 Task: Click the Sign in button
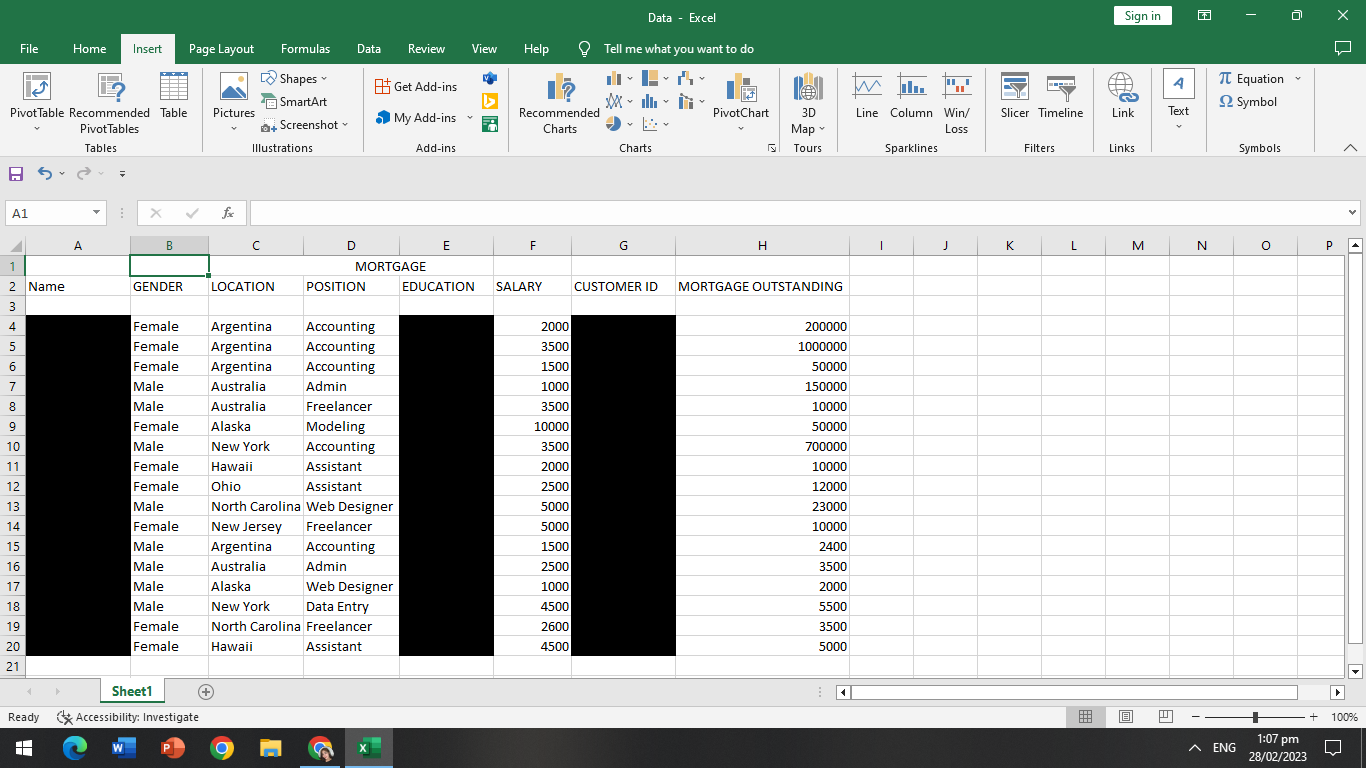pos(1142,16)
